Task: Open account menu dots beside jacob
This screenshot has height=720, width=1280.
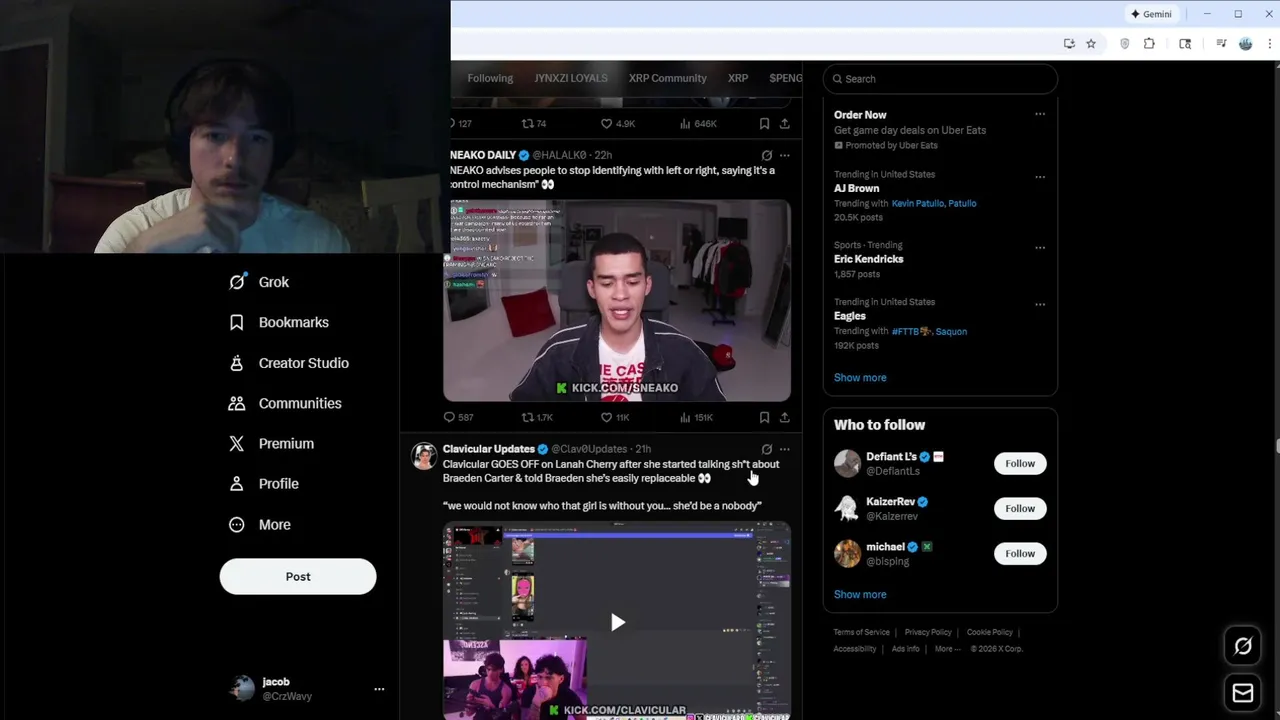Action: (x=379, y=689)
